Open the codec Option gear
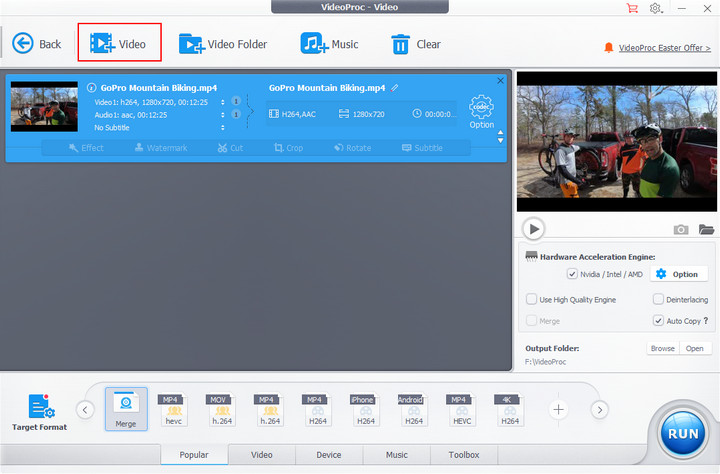Image resolution: width=720 pixels, height=474 pixels. [x=481, y=112]
